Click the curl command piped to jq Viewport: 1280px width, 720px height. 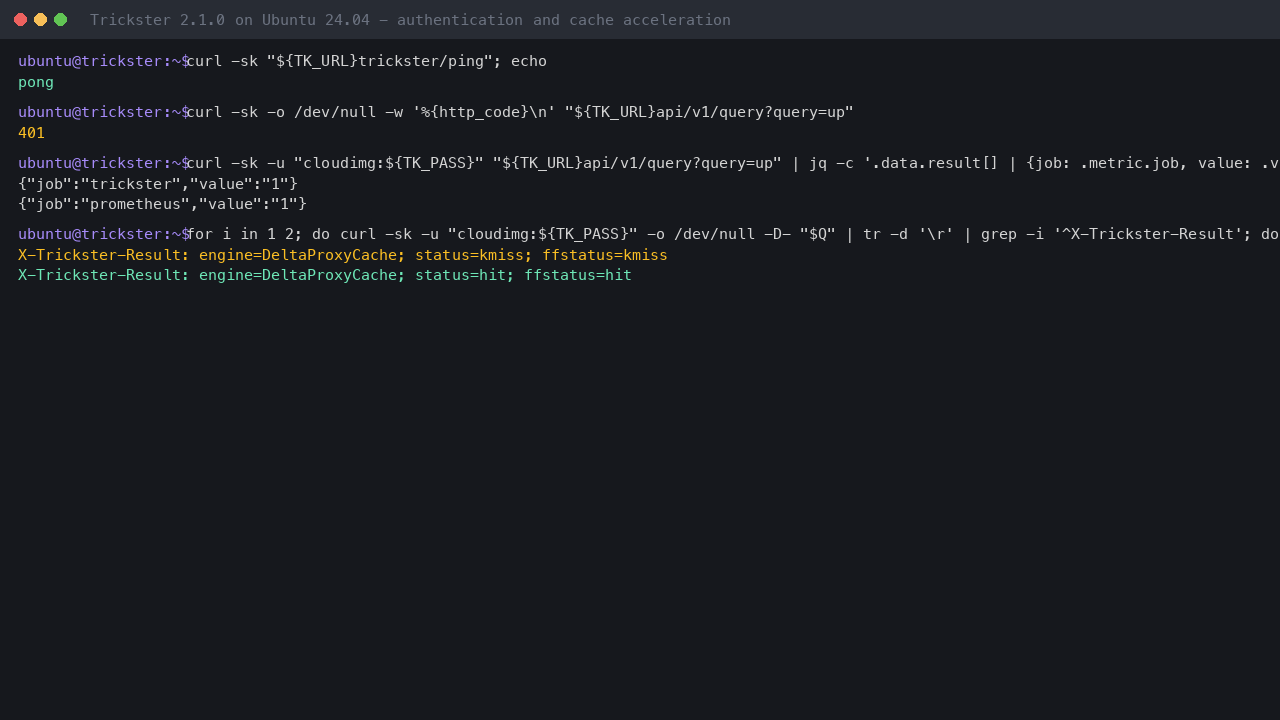click(x=733, y=163)
